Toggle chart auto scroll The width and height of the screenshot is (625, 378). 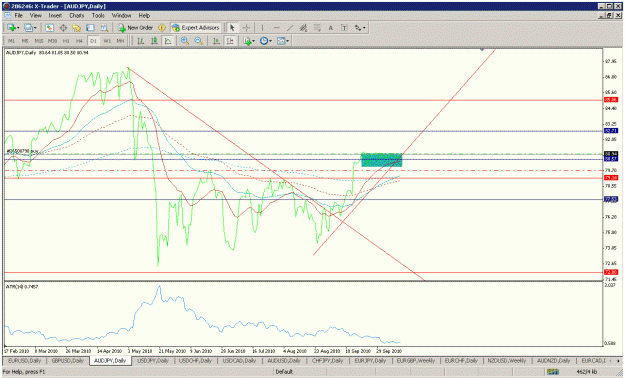pyautogui.click(x=216, y=41)
